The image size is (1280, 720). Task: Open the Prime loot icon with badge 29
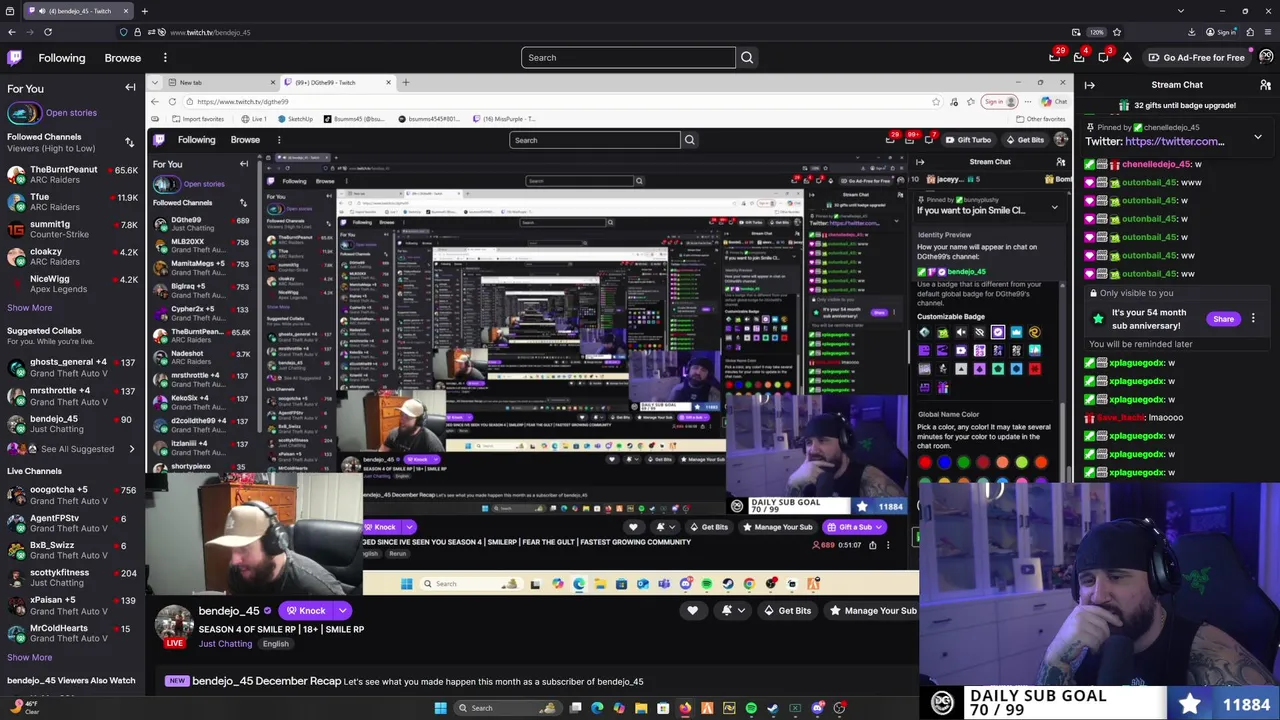[1055, 57]
